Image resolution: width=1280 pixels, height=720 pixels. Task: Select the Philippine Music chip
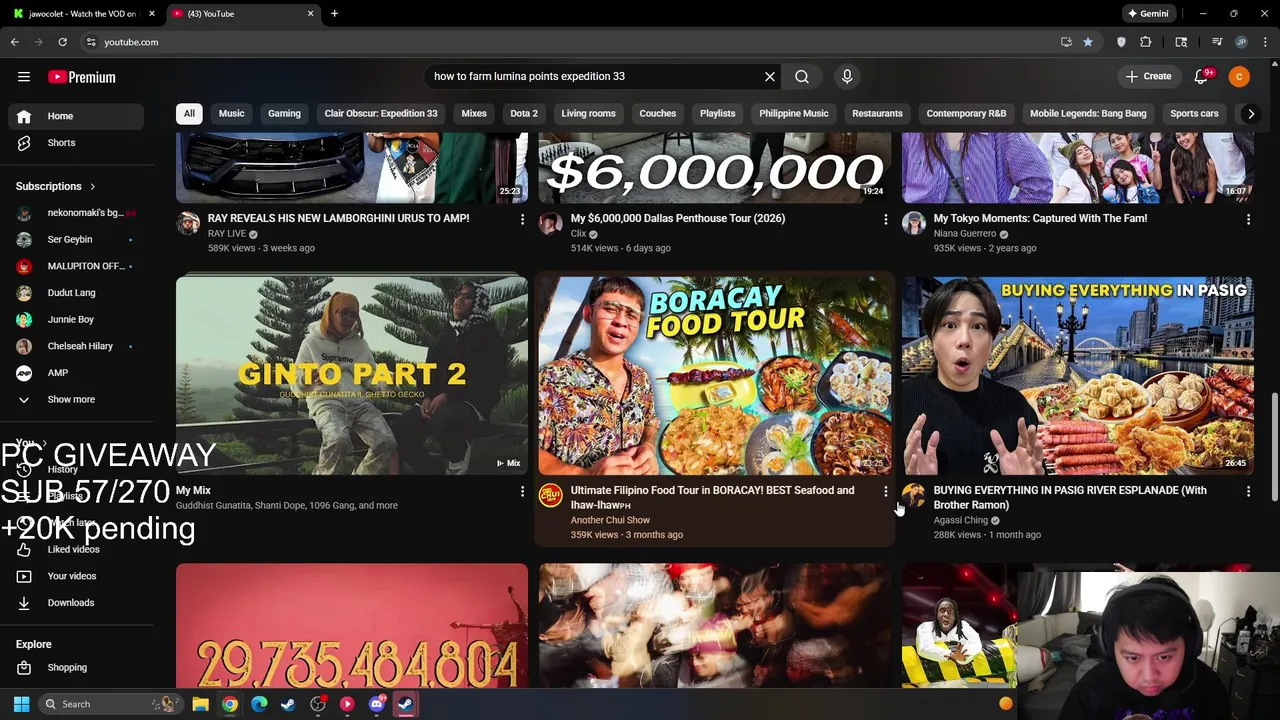(794, 114)
